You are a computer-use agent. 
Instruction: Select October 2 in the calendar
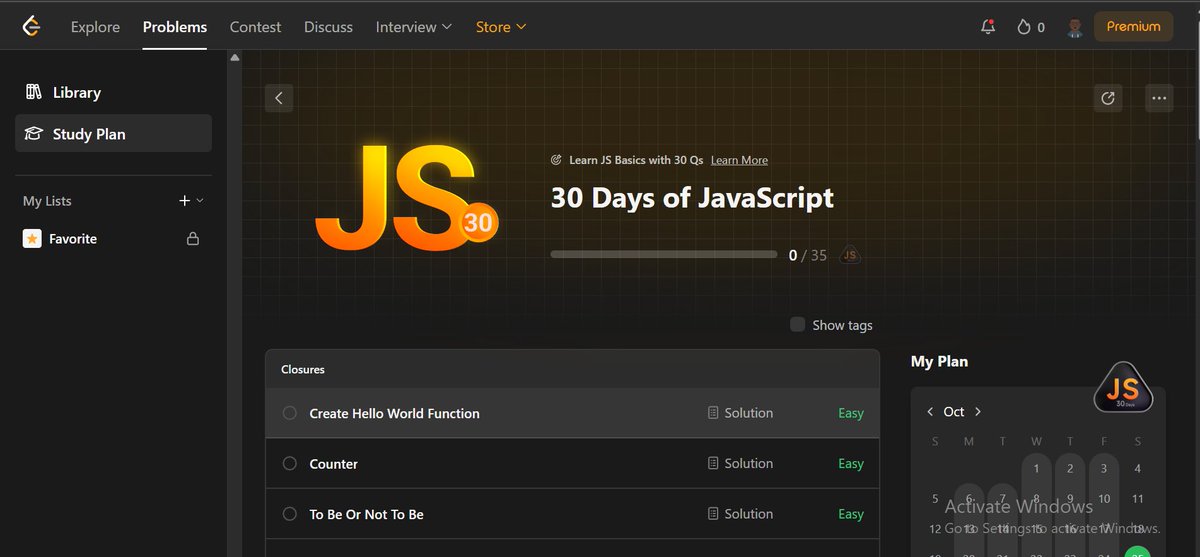[1070, 468]
